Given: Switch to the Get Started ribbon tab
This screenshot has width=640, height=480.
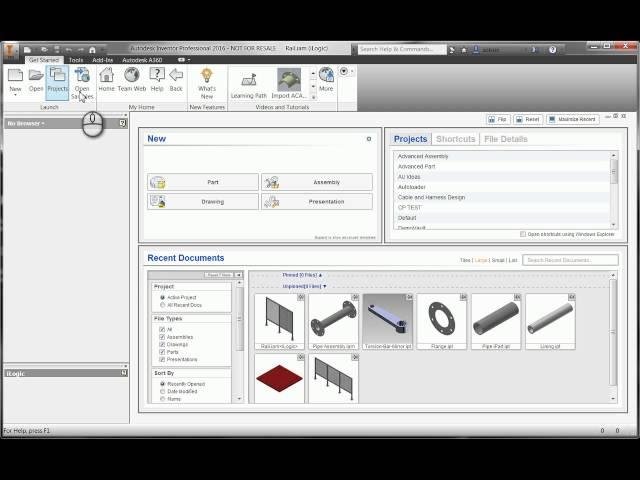Looking at the screenshot, I should (x=44, y=60).
